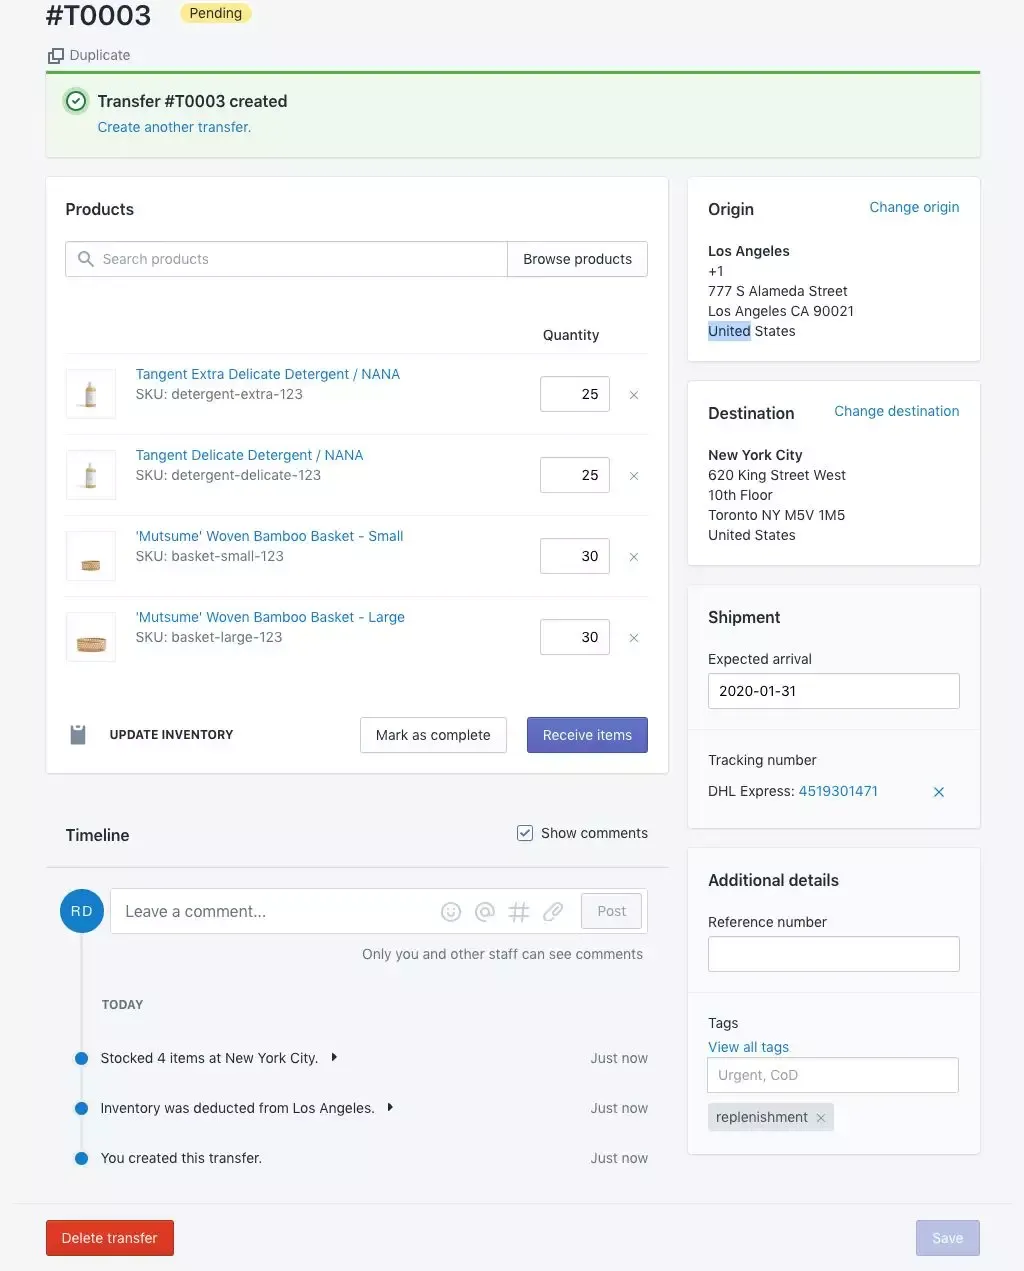
Task: Remove Tangent Extra Delicate Detergent from transfer
Action: click(x=634, y=395)
